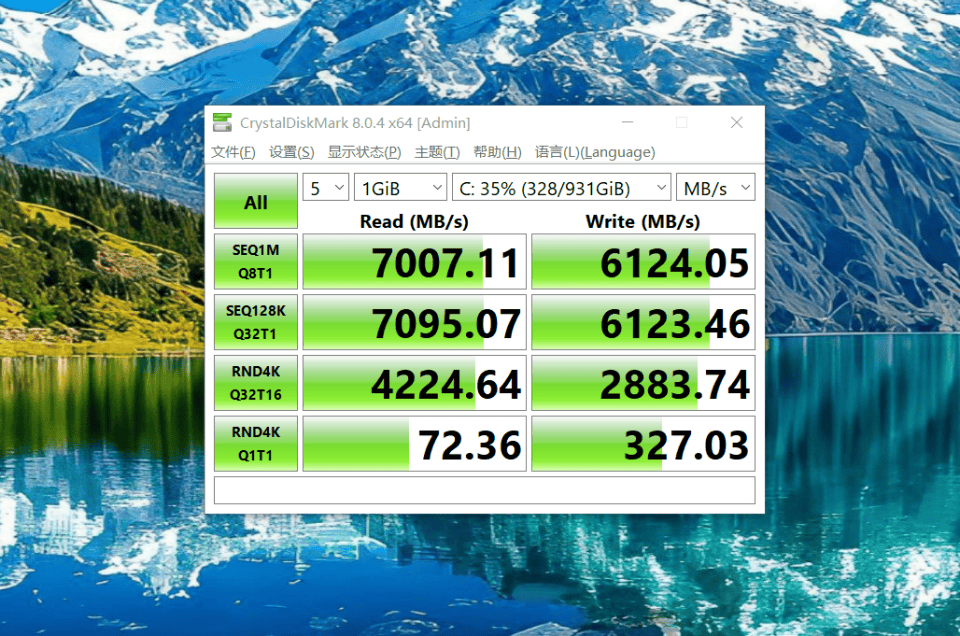Select the 327.03 write result

point(643,443)
